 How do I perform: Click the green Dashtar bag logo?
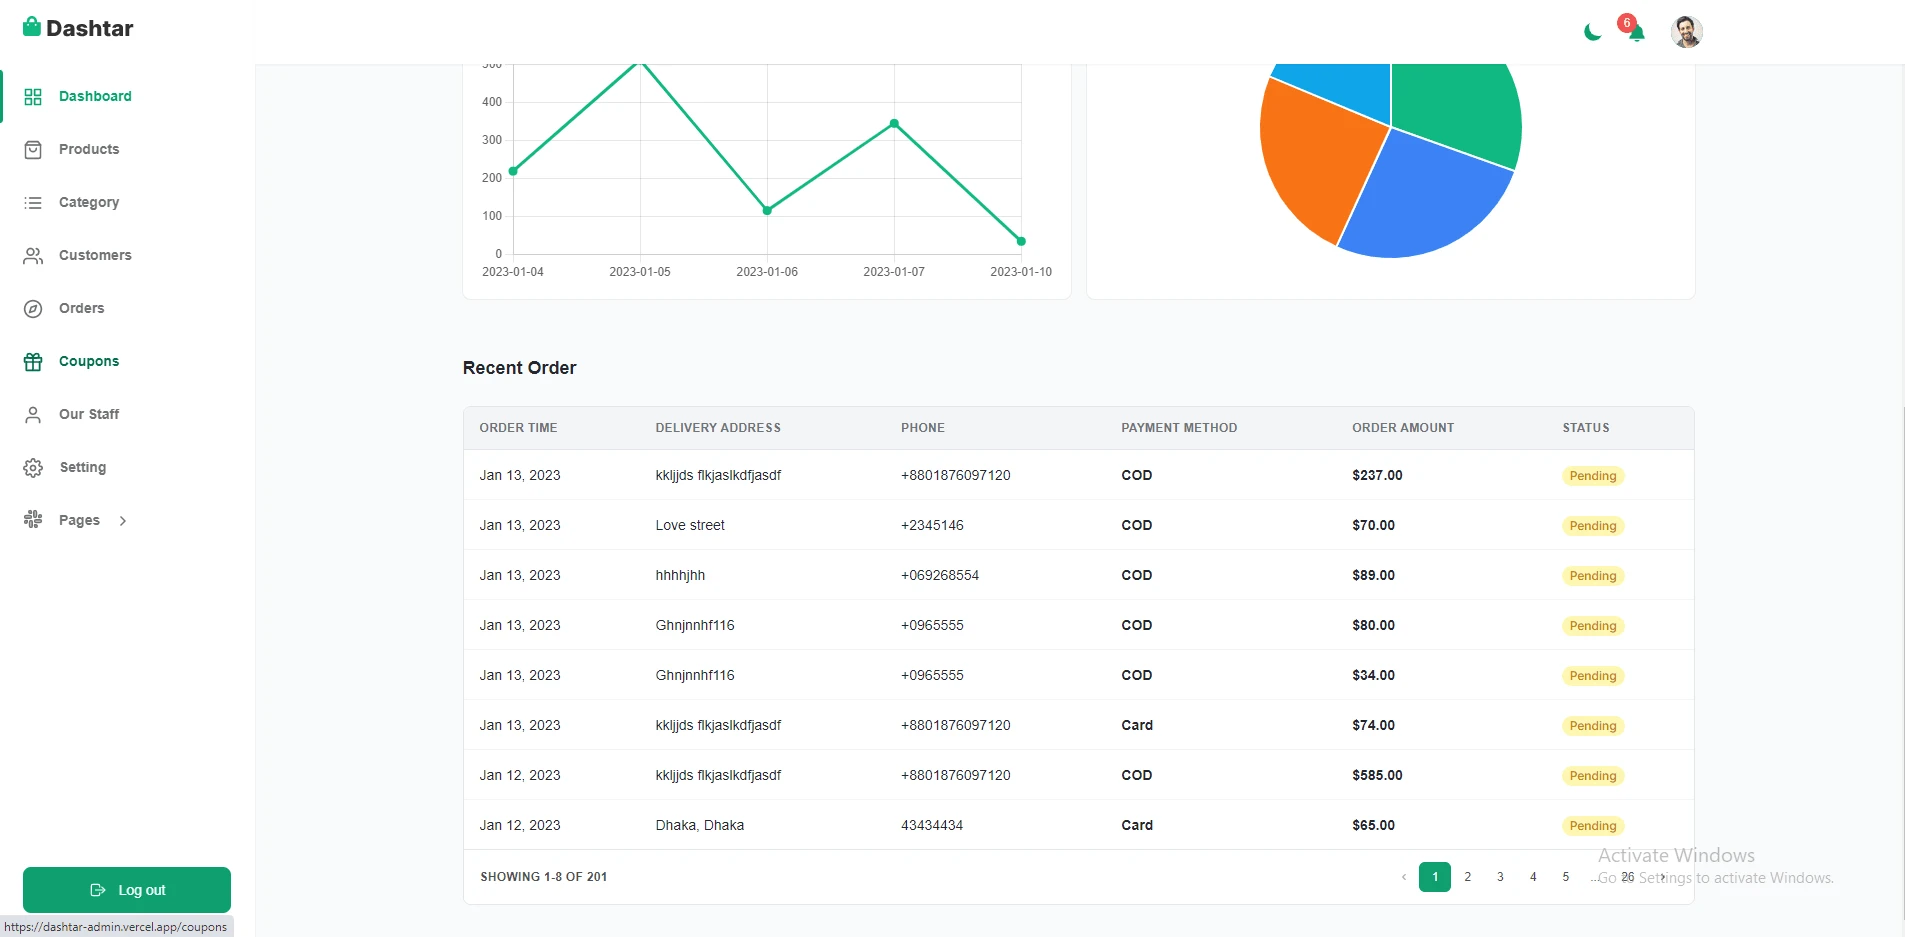(32, 27)
